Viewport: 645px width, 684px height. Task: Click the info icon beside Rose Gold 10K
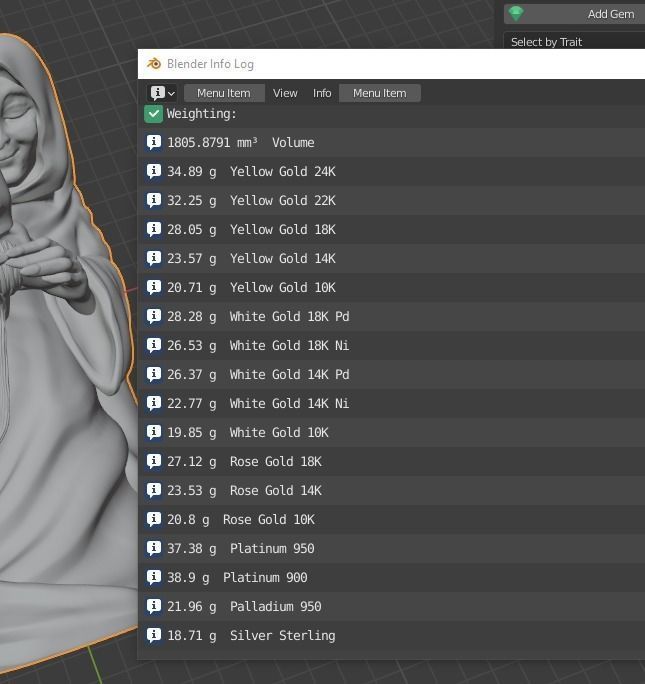tap(154, 520)
